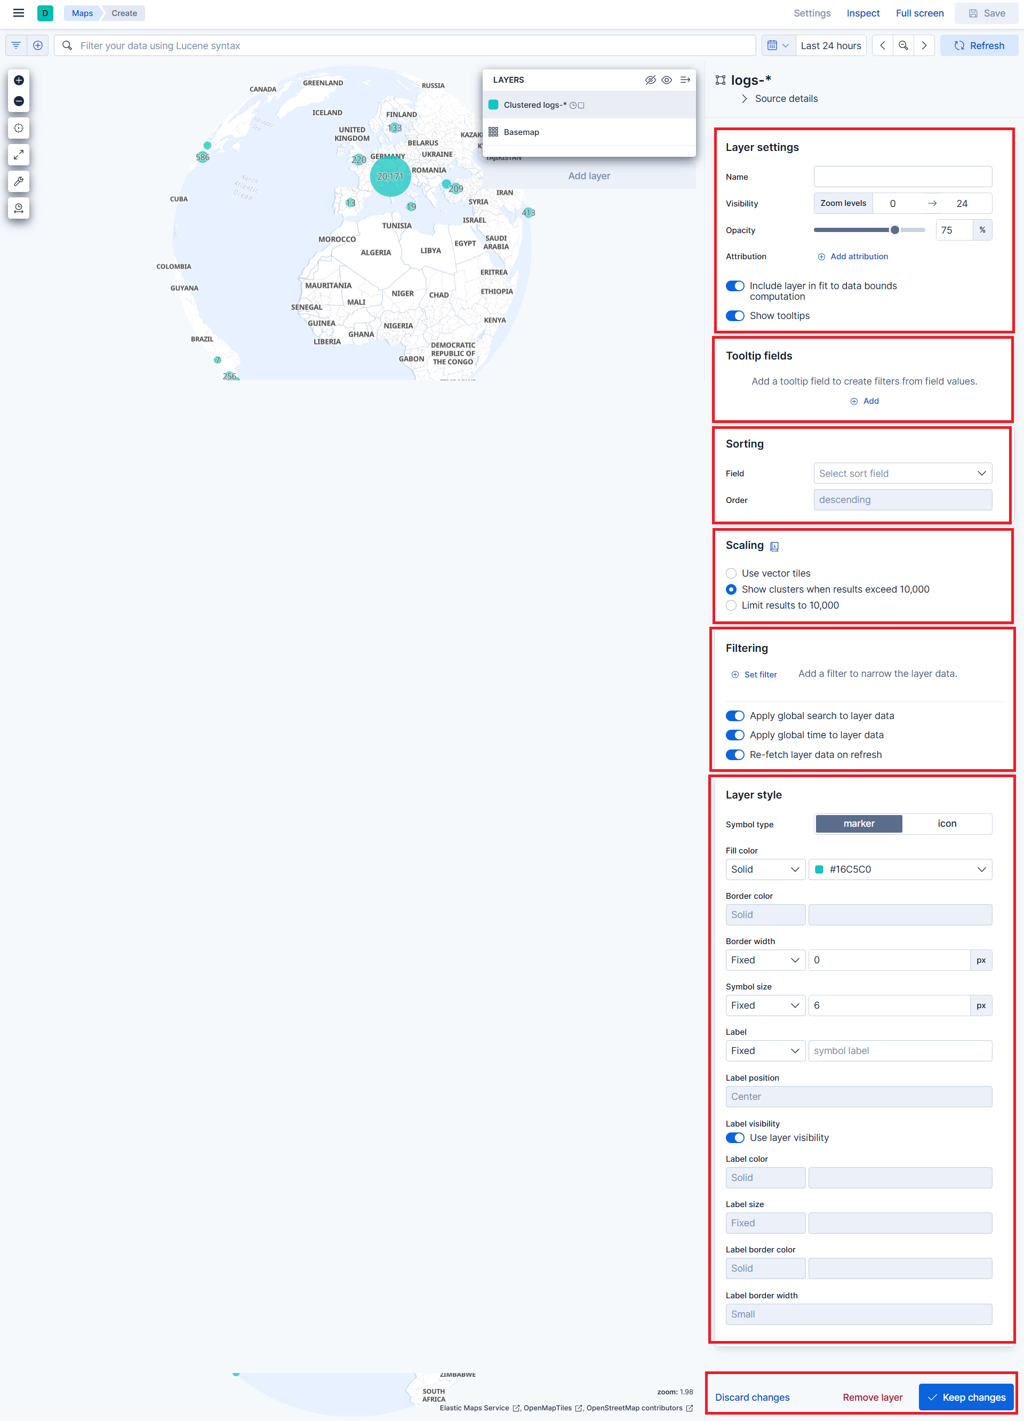Click Discard changes
The width and height of the screenshot is (1024, 1421).
tap(752, 1398)
